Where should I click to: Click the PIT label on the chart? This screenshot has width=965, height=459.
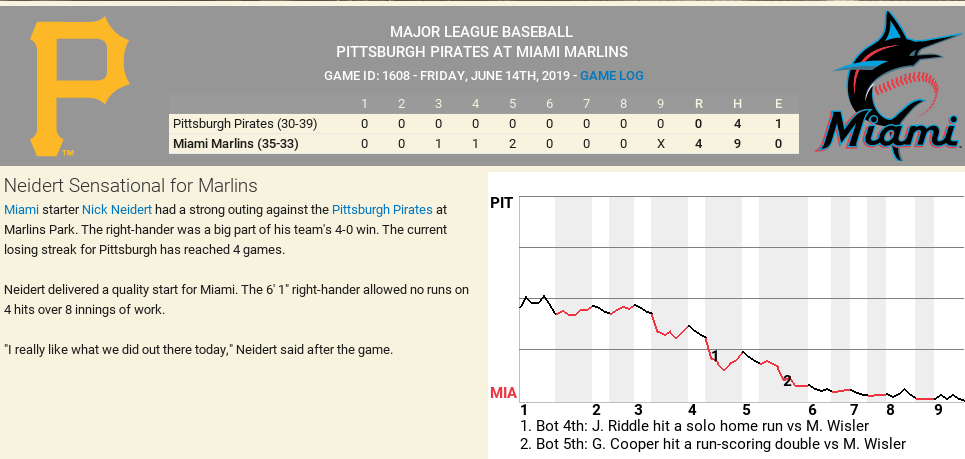(x=502, y=203)
